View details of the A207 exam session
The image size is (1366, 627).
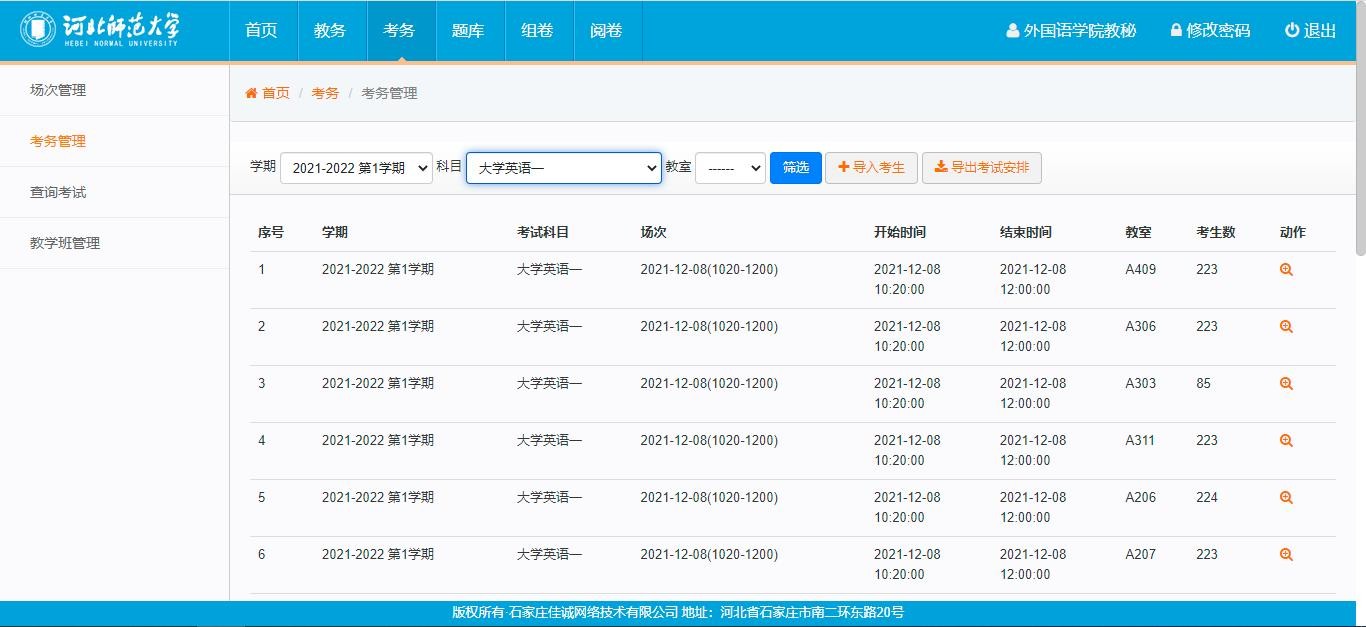pyautogui.click(x=1286, y=554)
